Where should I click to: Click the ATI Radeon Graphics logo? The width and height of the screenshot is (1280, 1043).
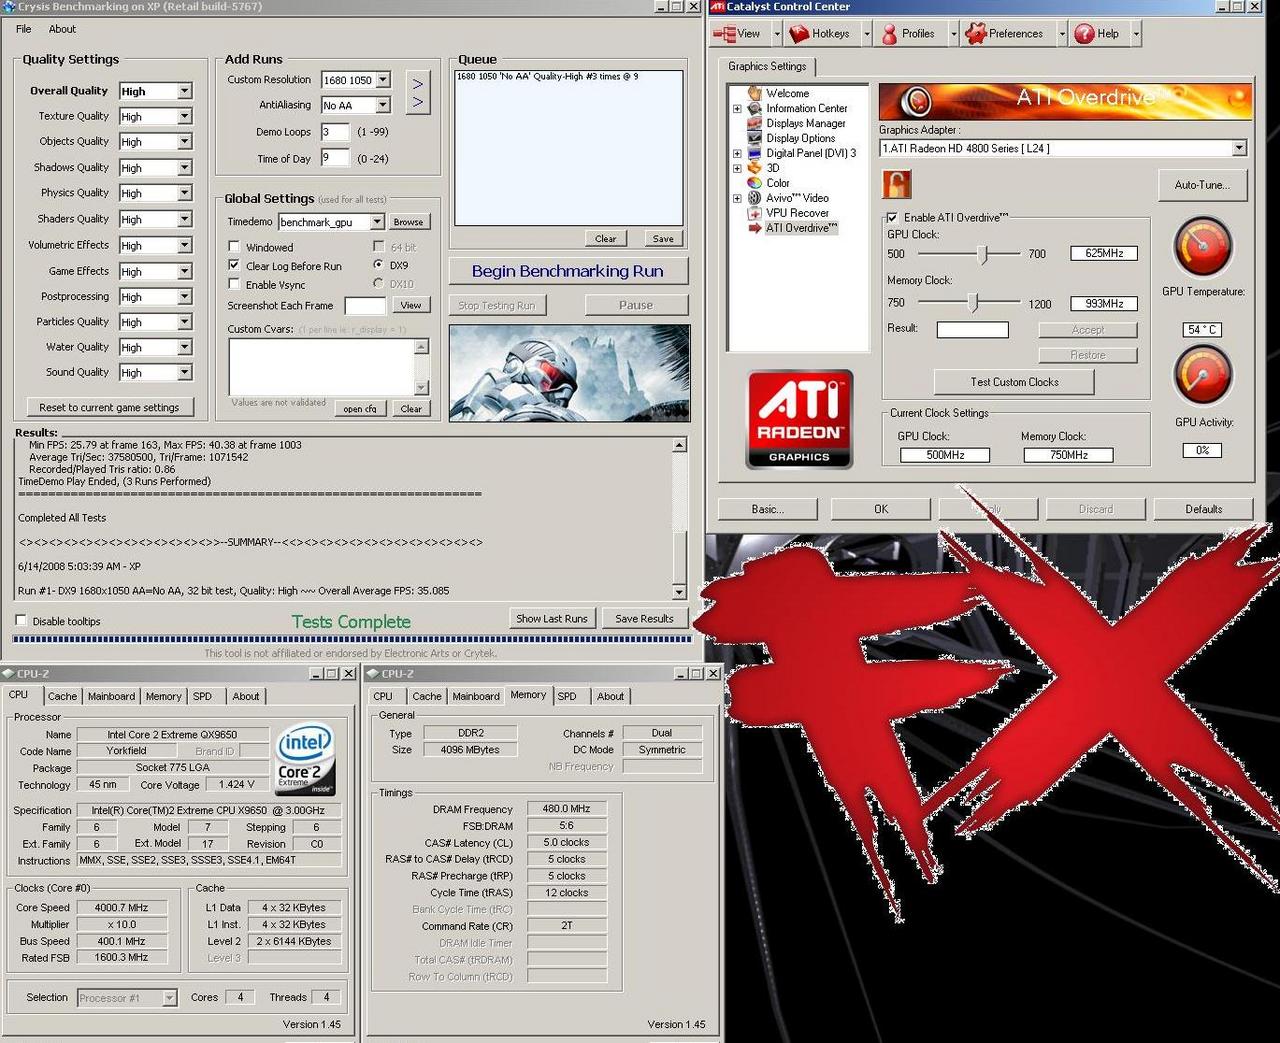coord(799,419)
